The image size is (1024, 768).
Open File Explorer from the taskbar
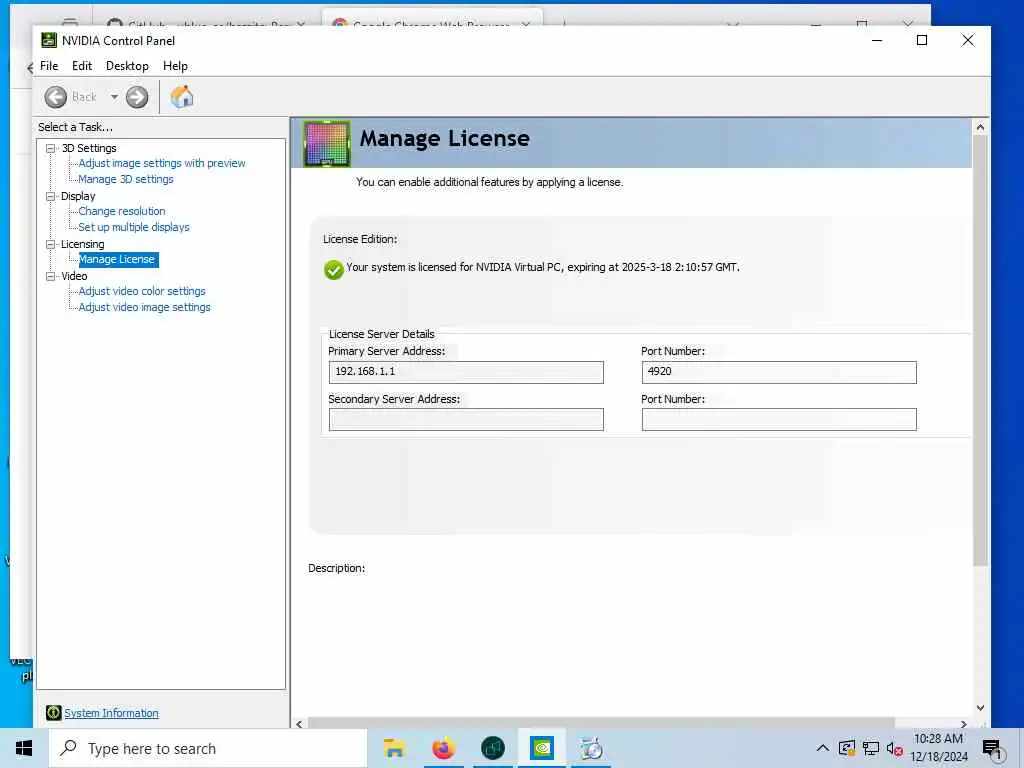click(x=394, y=748)
